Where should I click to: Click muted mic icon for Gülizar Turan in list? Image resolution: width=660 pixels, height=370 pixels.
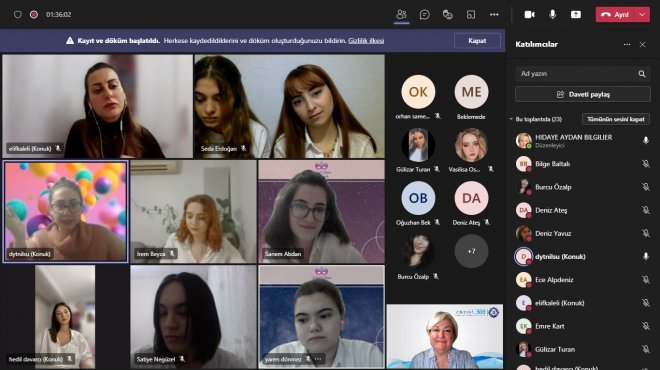pyautogui.click(x=646, y=349)
